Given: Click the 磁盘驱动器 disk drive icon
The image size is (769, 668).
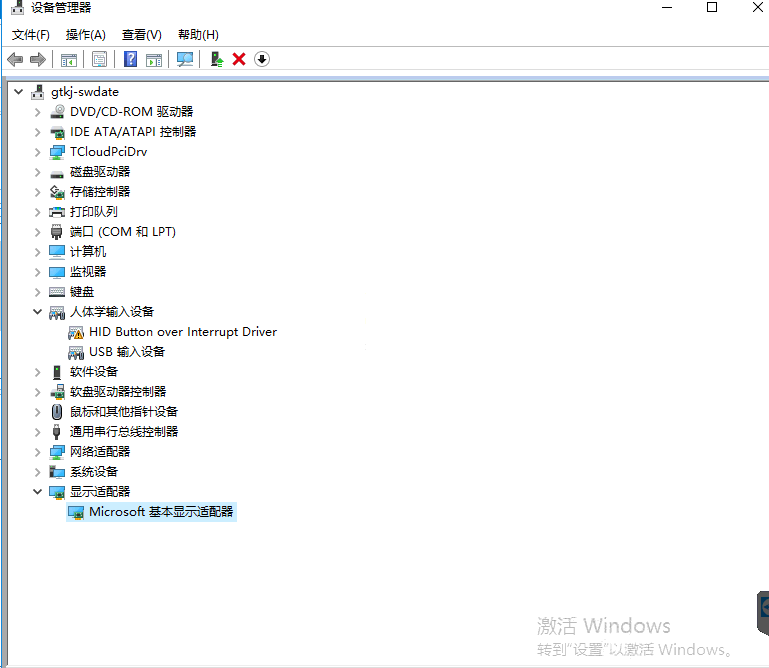Looking at the screenshot, I should (57, 173).
